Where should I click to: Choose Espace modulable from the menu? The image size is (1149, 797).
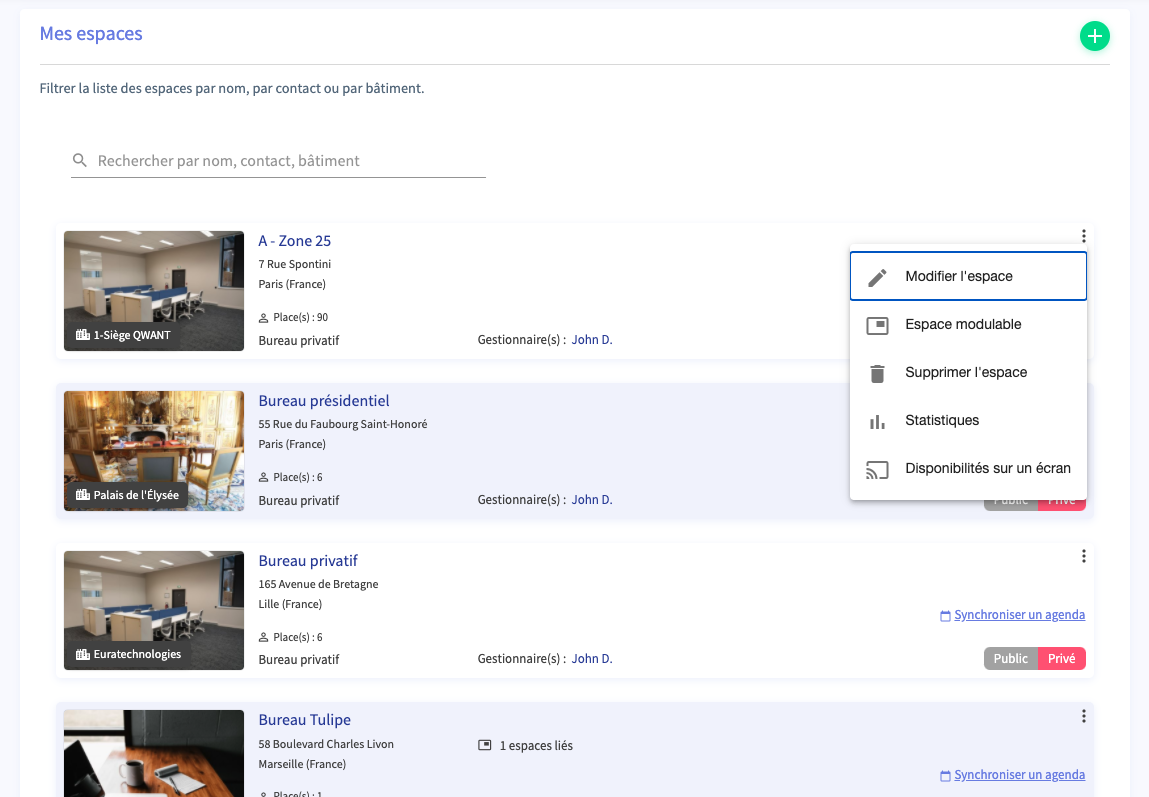pos(962,324)
